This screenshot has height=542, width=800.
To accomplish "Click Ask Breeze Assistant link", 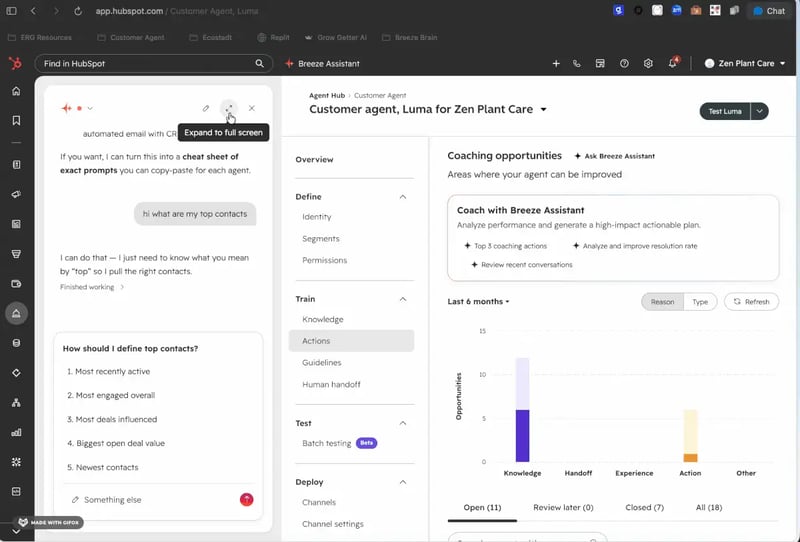I will (614, 156).
